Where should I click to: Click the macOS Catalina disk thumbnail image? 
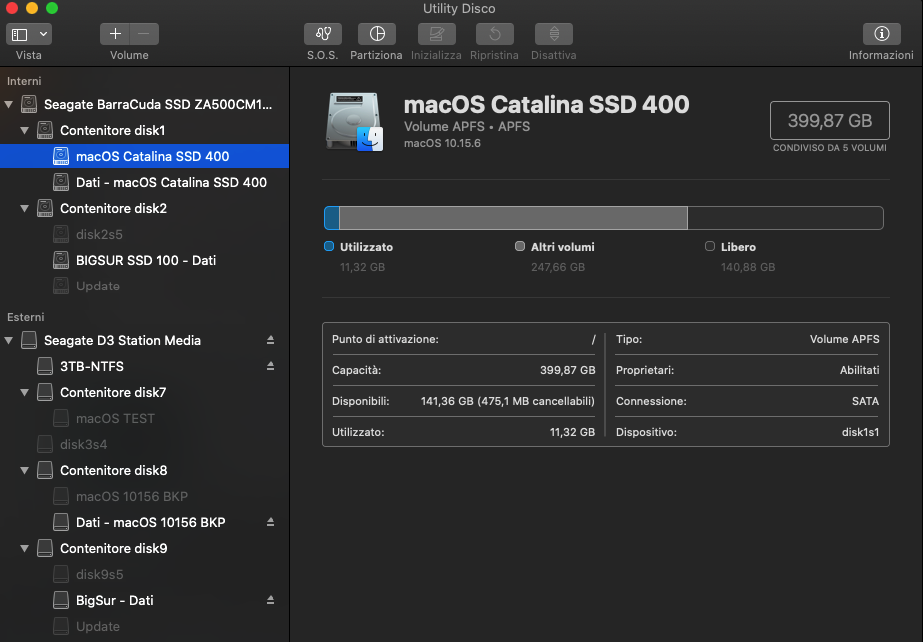(354, 122)
